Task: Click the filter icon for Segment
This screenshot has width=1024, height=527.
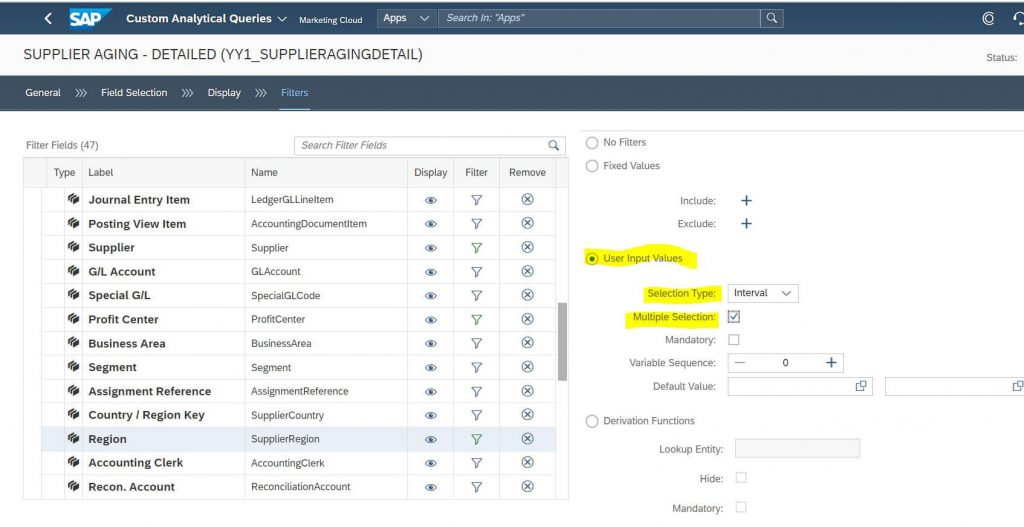Action: coord(477,367)
